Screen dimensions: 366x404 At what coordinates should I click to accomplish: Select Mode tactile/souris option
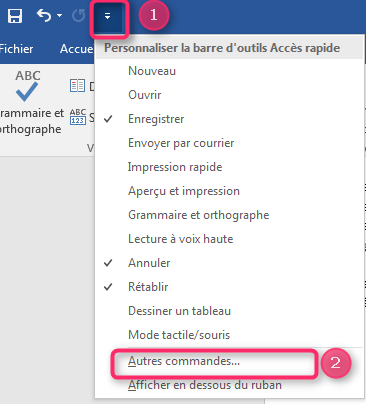(x=229, y=335)
